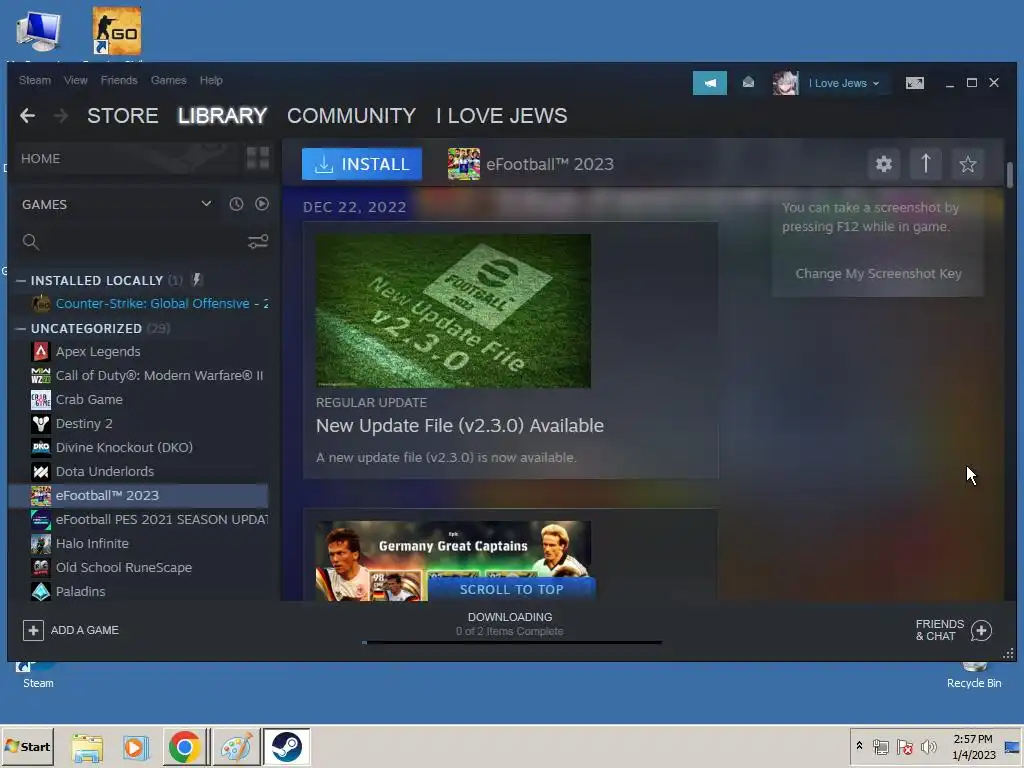
Task: Show hidden system tray icons arrow
Action: click(859, 746)
